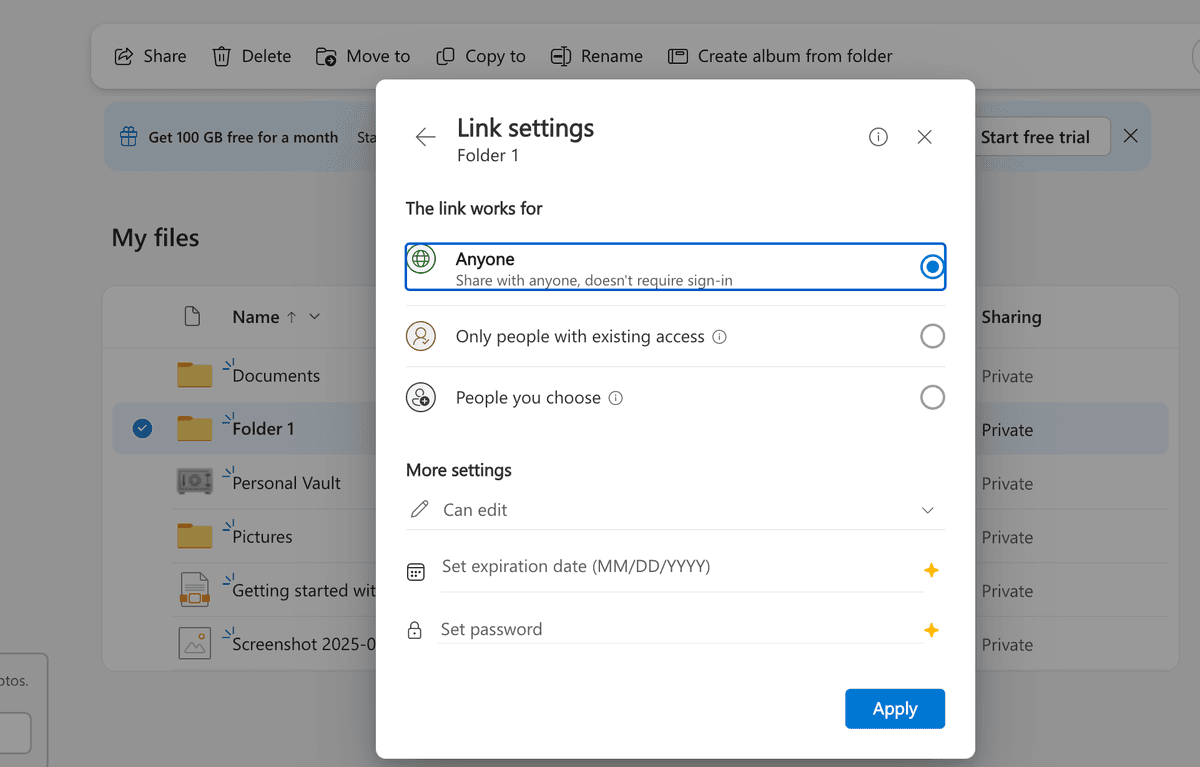Open the Pictures folder
This screenshot has height=767, width=1200.
[x=263, y=537]
